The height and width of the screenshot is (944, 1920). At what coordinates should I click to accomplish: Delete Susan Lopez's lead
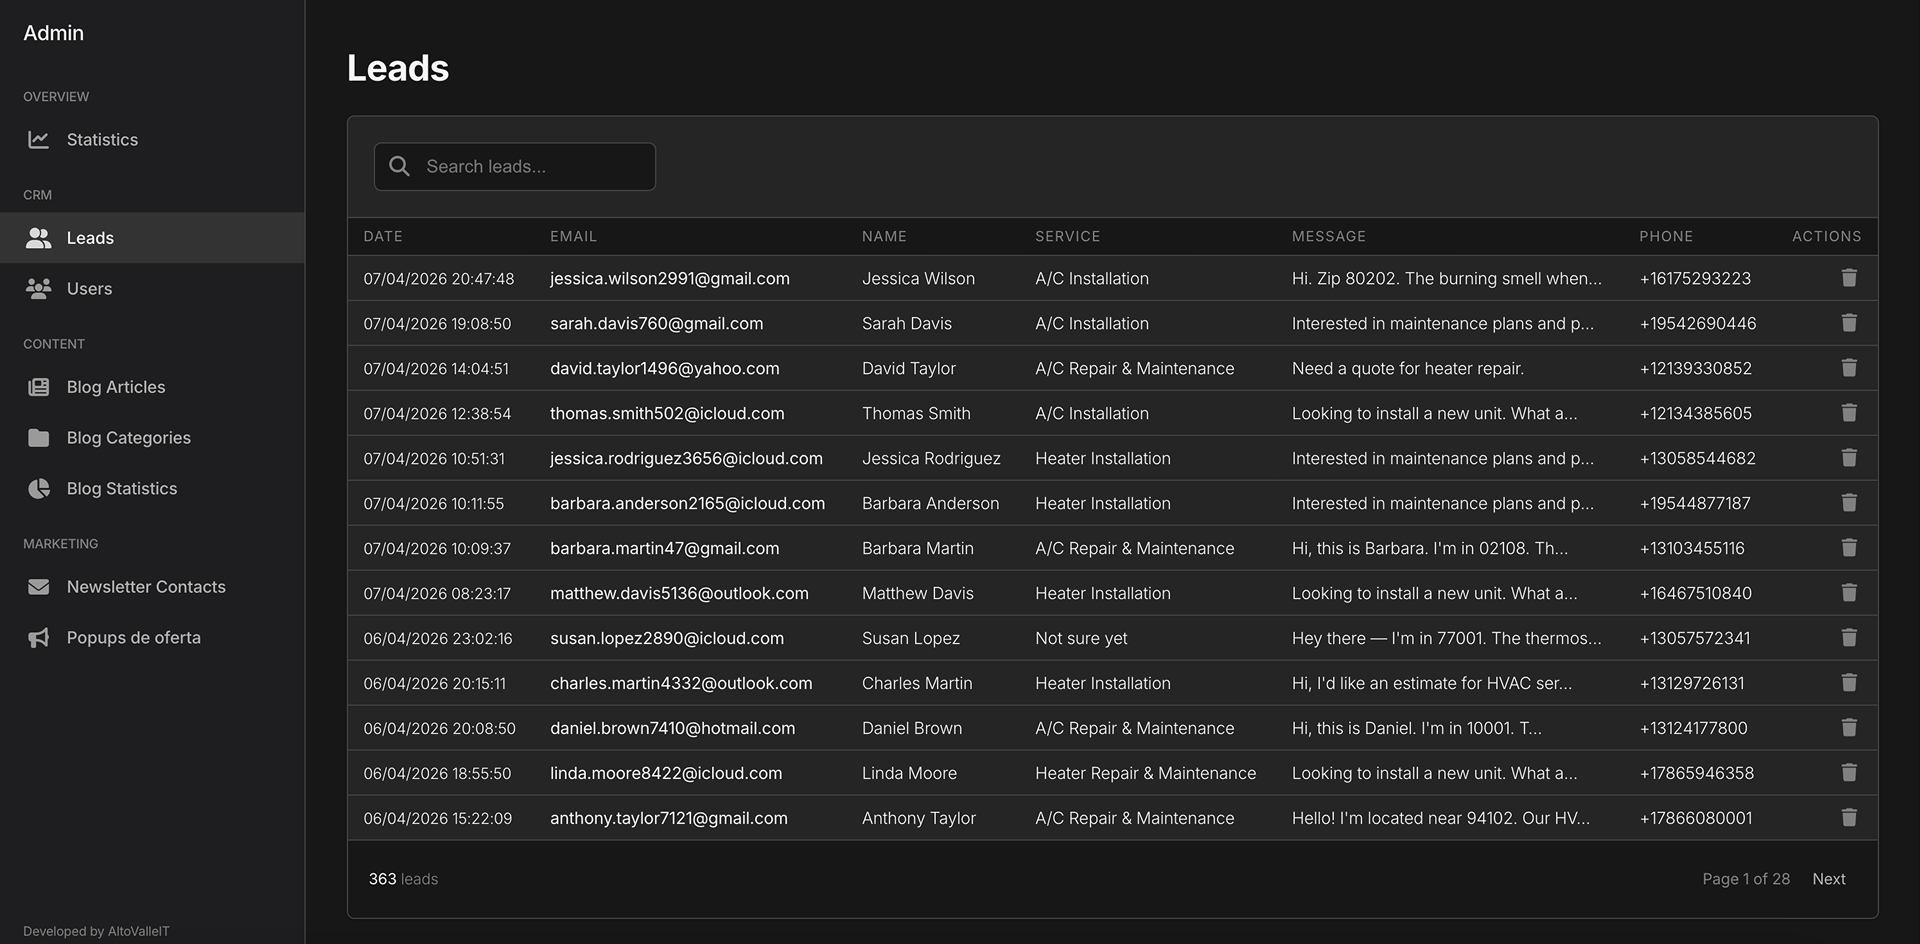point(1849,637)
